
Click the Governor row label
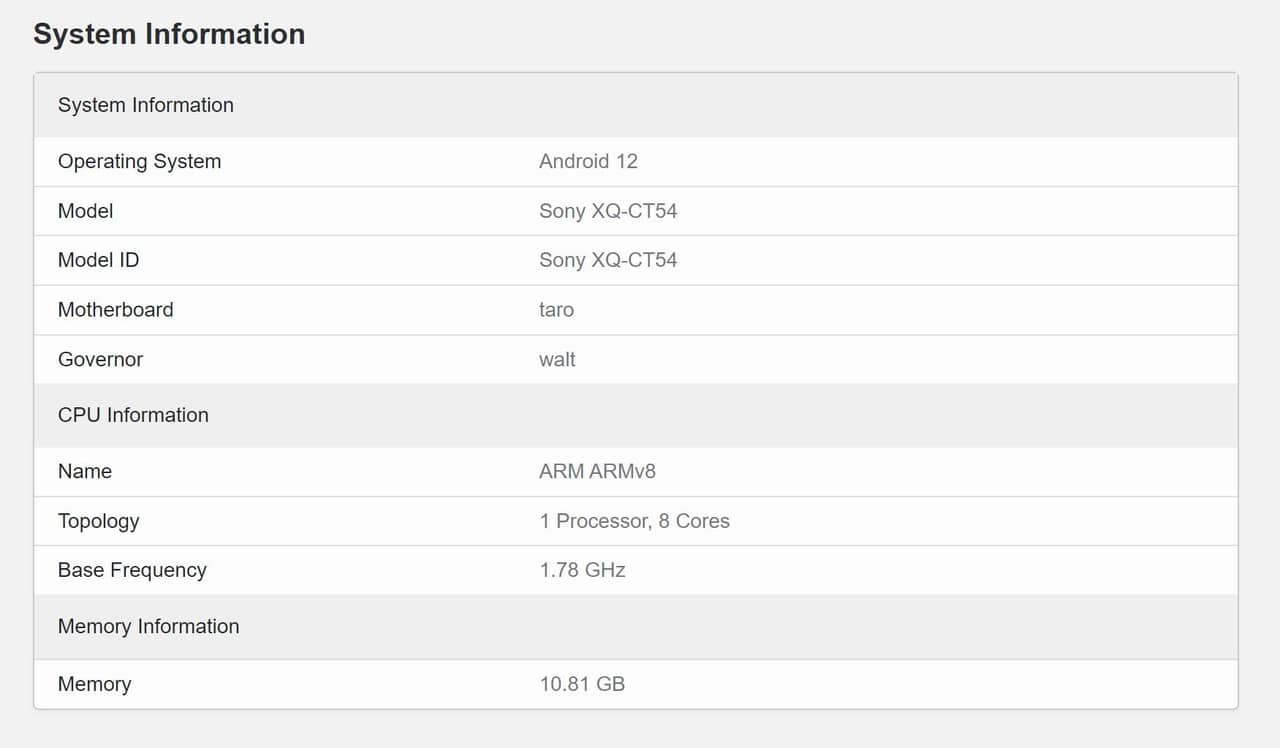[x=100, y=359]
